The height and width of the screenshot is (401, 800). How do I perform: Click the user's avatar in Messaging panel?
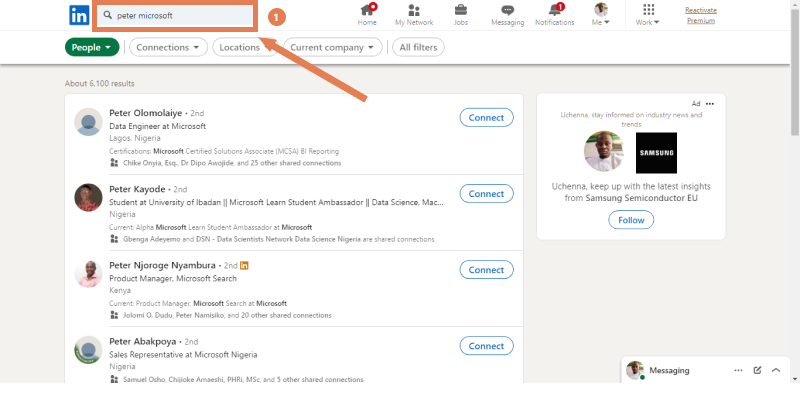[x=635, y=370]
